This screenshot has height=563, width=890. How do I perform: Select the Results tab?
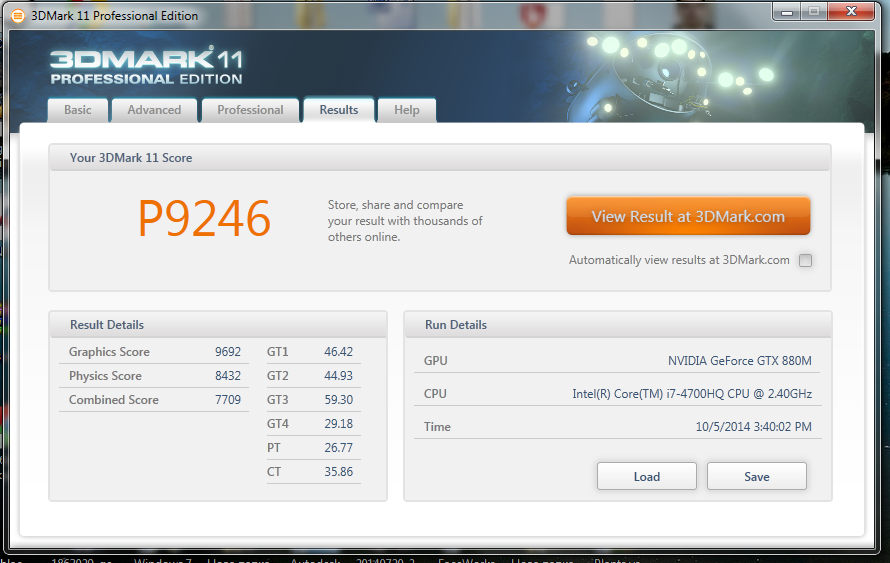[339, 110]
